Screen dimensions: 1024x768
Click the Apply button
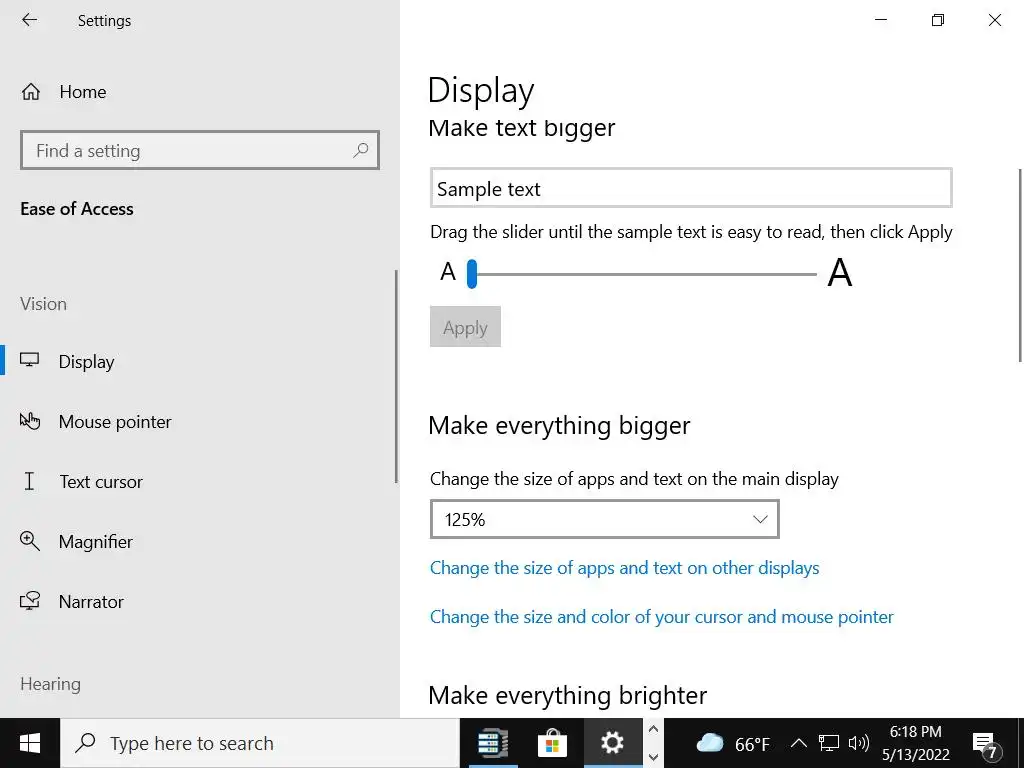click(x=465, y=327)
